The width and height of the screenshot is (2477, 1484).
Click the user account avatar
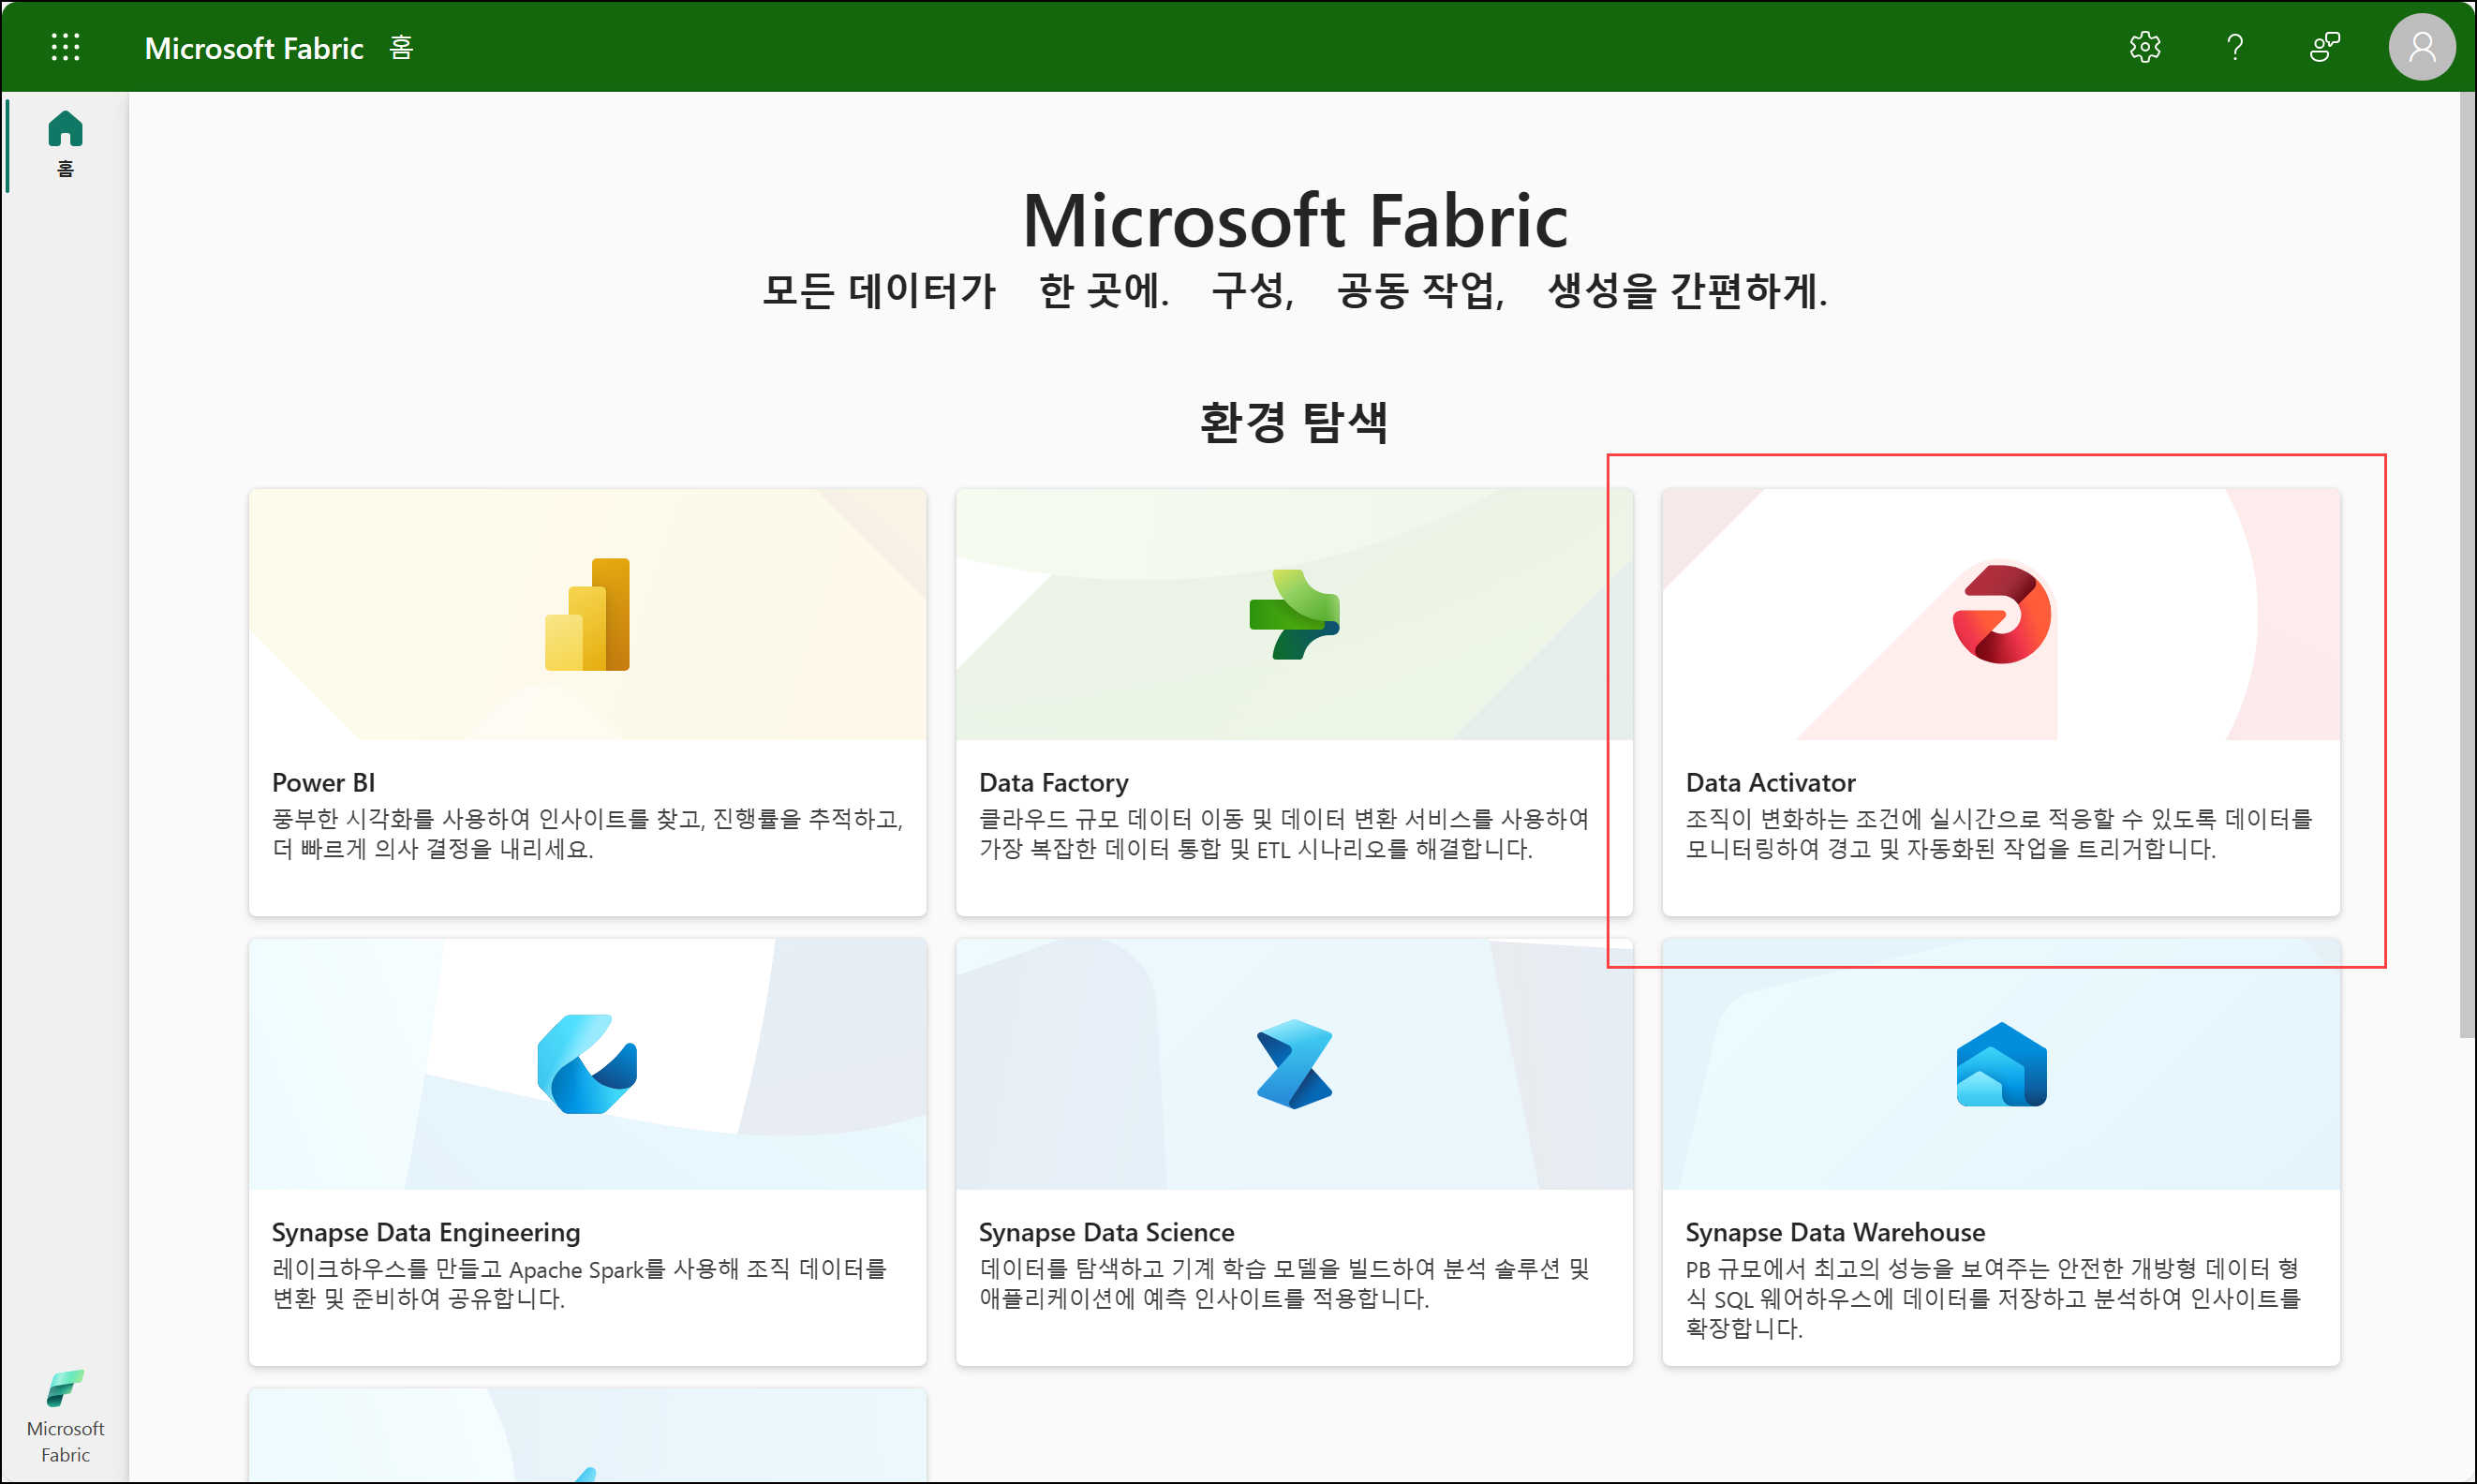pyautogui.click(x=2421, y=47)
